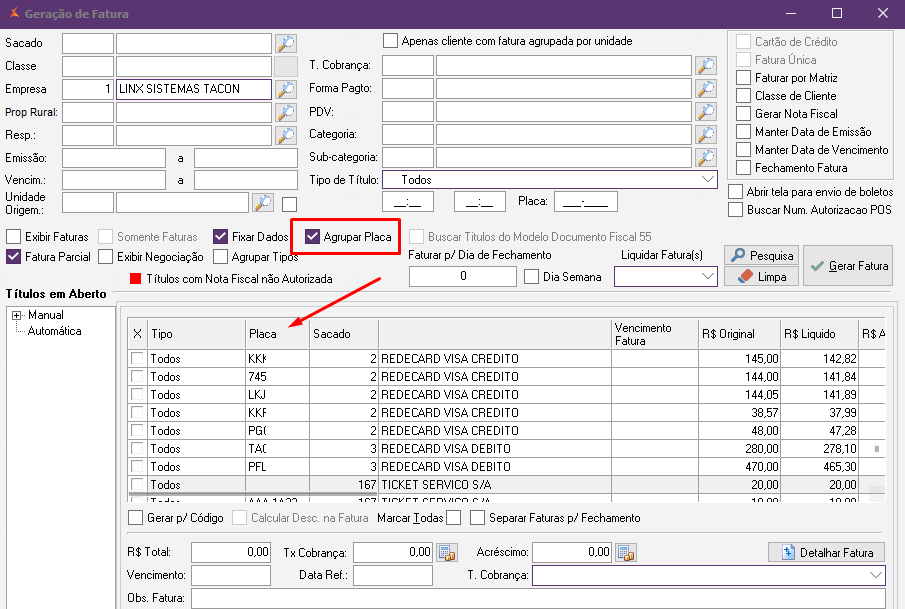This screenshot has width=905, height=609.
Task: Enable Separar Faturas p/ Fechamento
Action: (x=477, y=518)
